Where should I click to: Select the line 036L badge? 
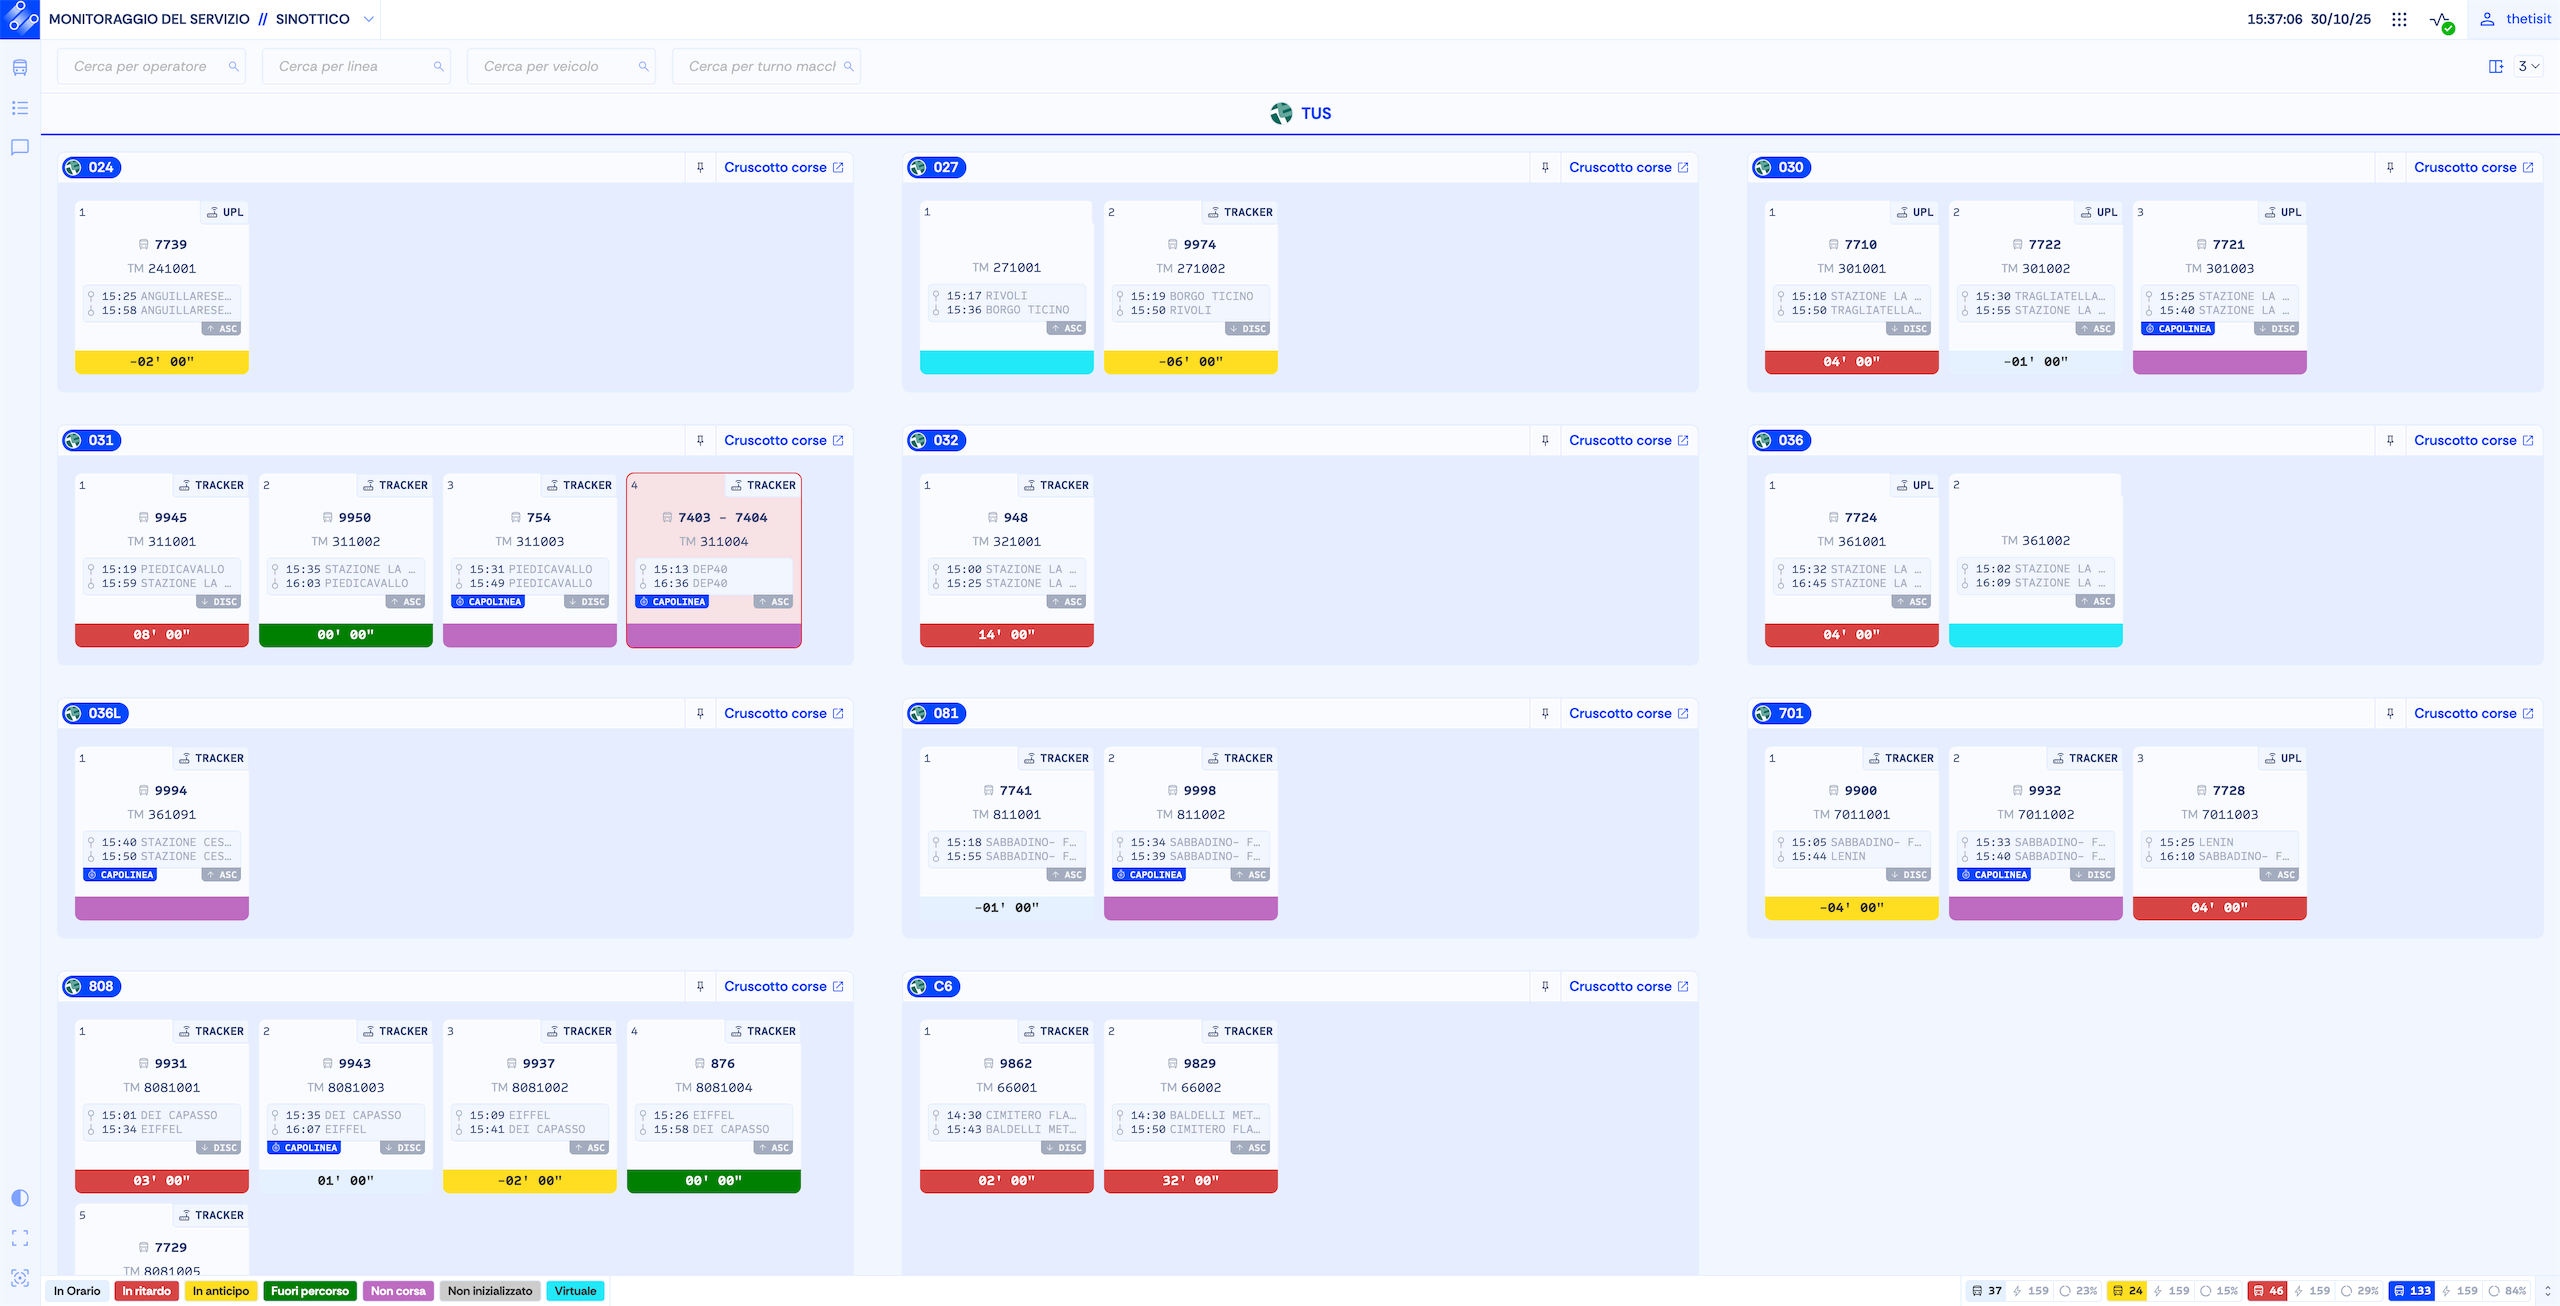95,713
